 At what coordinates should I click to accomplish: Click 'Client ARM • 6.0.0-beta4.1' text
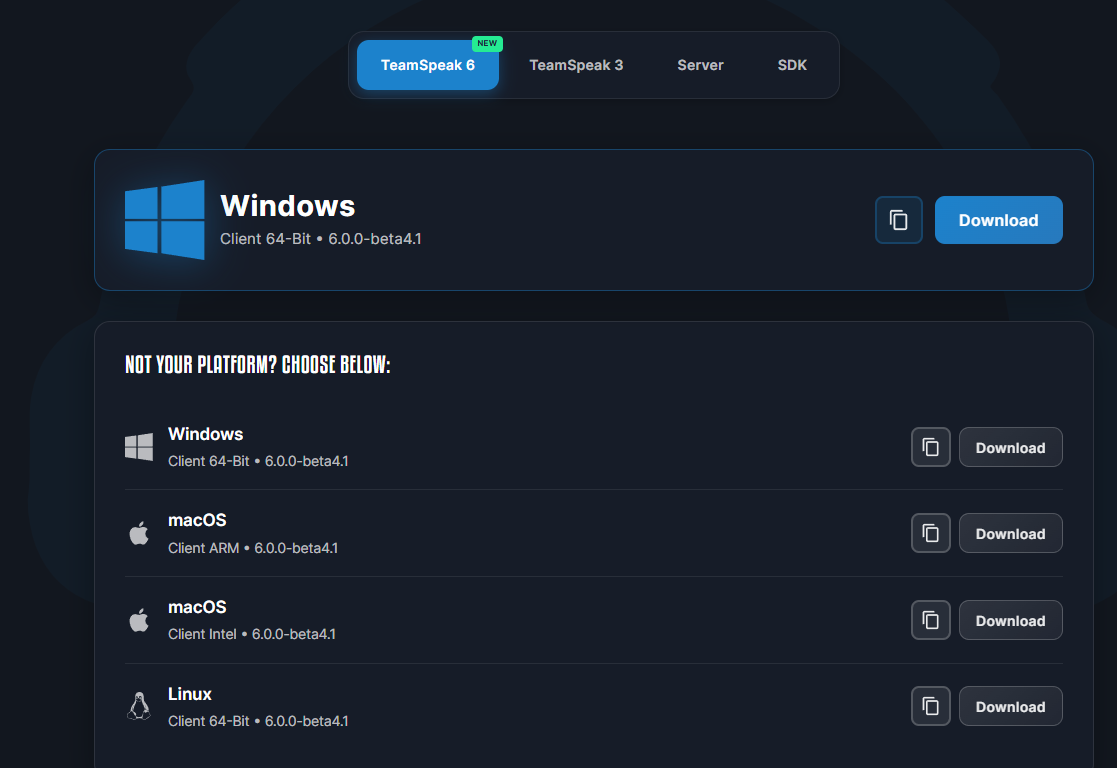pos(253,548)
